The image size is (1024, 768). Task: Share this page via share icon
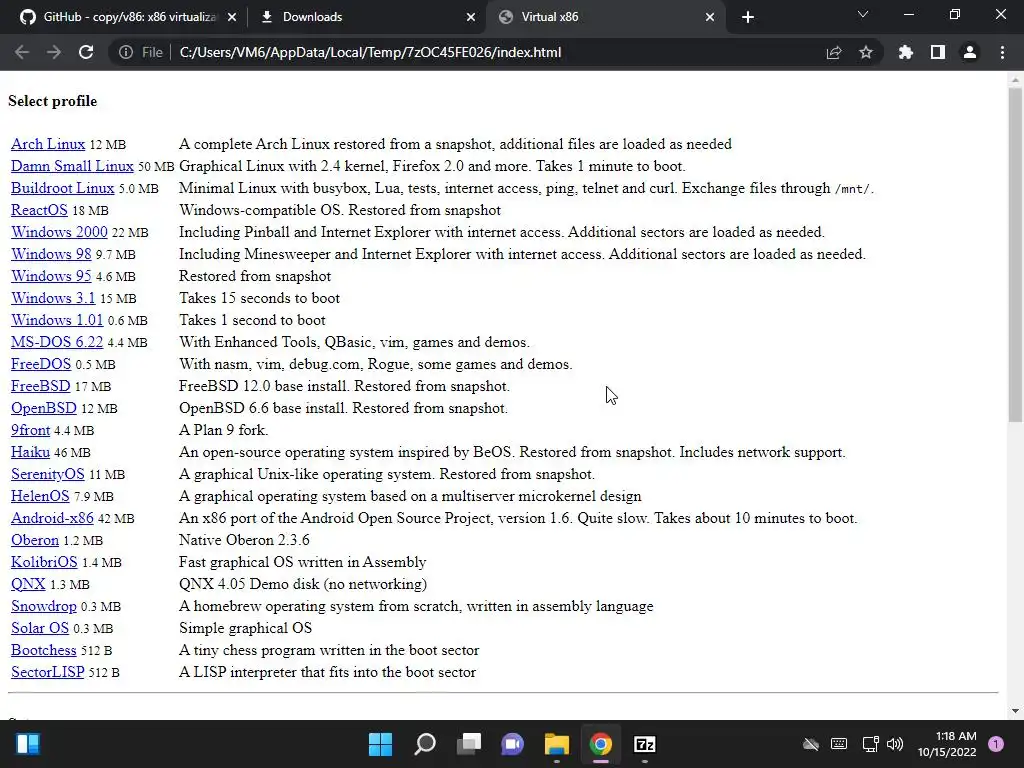point(834,52)
